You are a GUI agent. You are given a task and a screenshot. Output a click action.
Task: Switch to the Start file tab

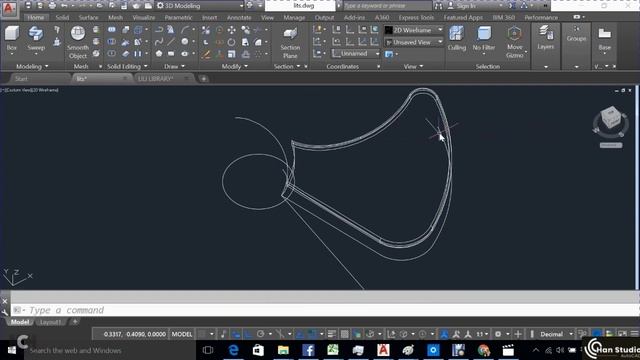point(21,78)
